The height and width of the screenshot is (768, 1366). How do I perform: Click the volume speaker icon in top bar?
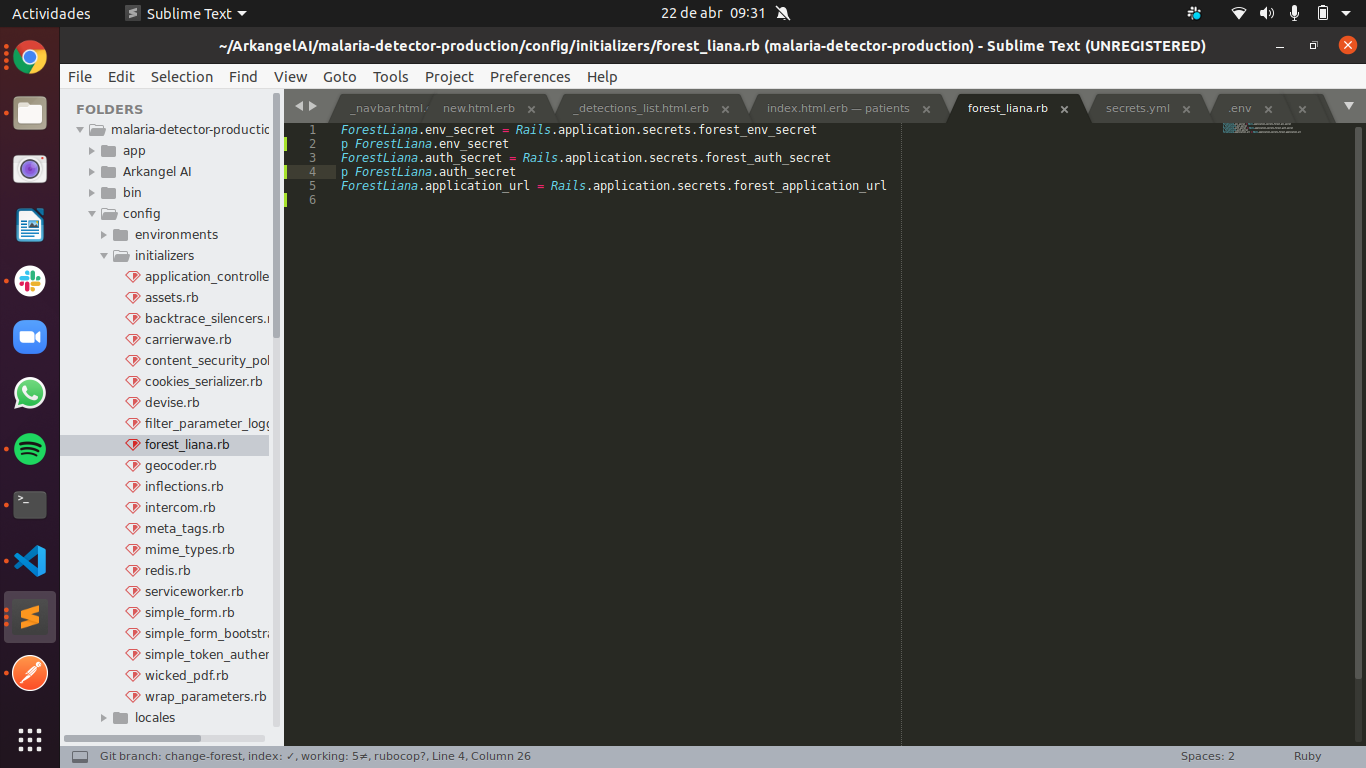[1267, 13]
